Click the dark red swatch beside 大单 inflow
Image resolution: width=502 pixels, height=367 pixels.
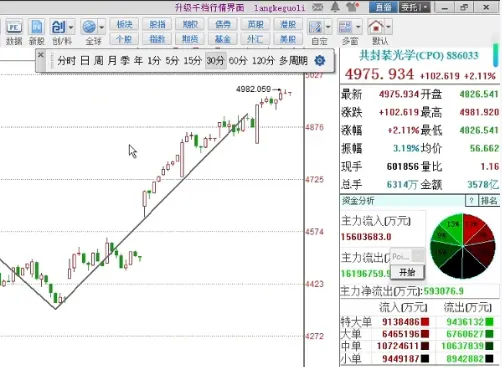tap(425, 334)
